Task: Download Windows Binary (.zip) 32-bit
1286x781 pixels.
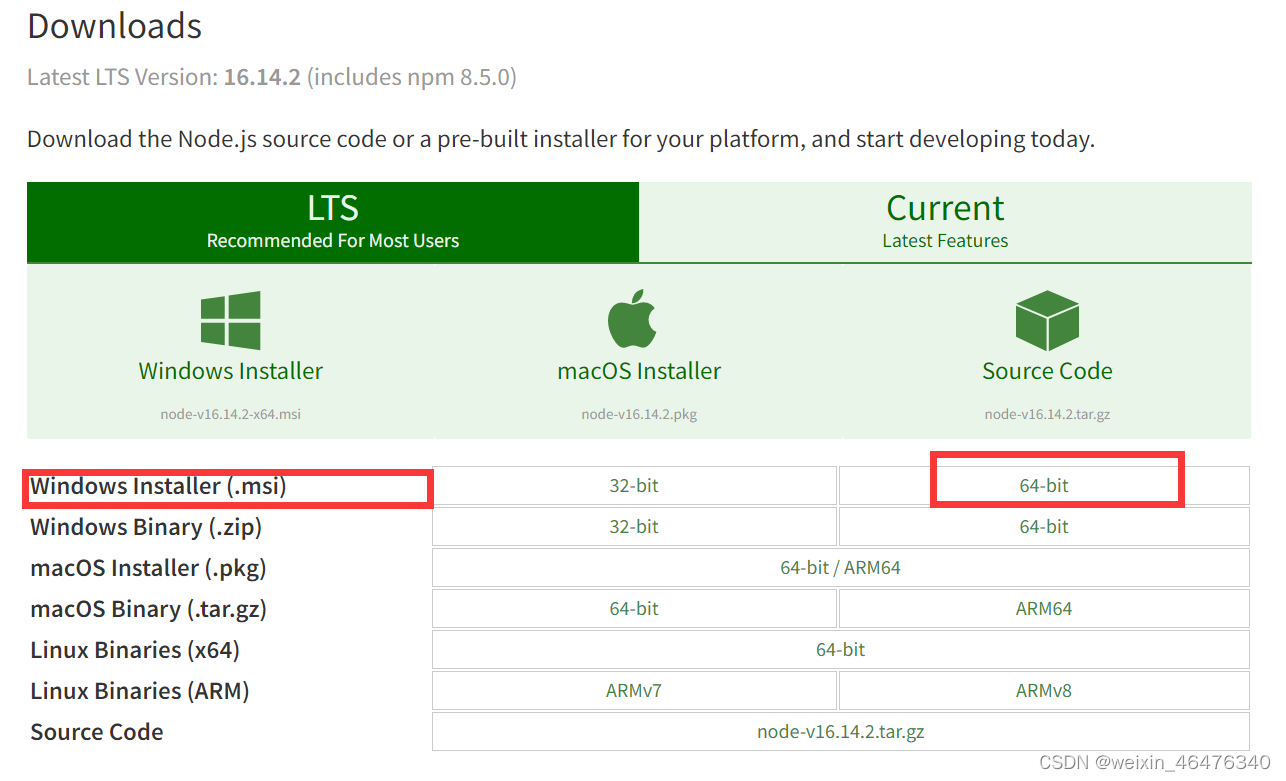Action: click(x=634, y=527)
